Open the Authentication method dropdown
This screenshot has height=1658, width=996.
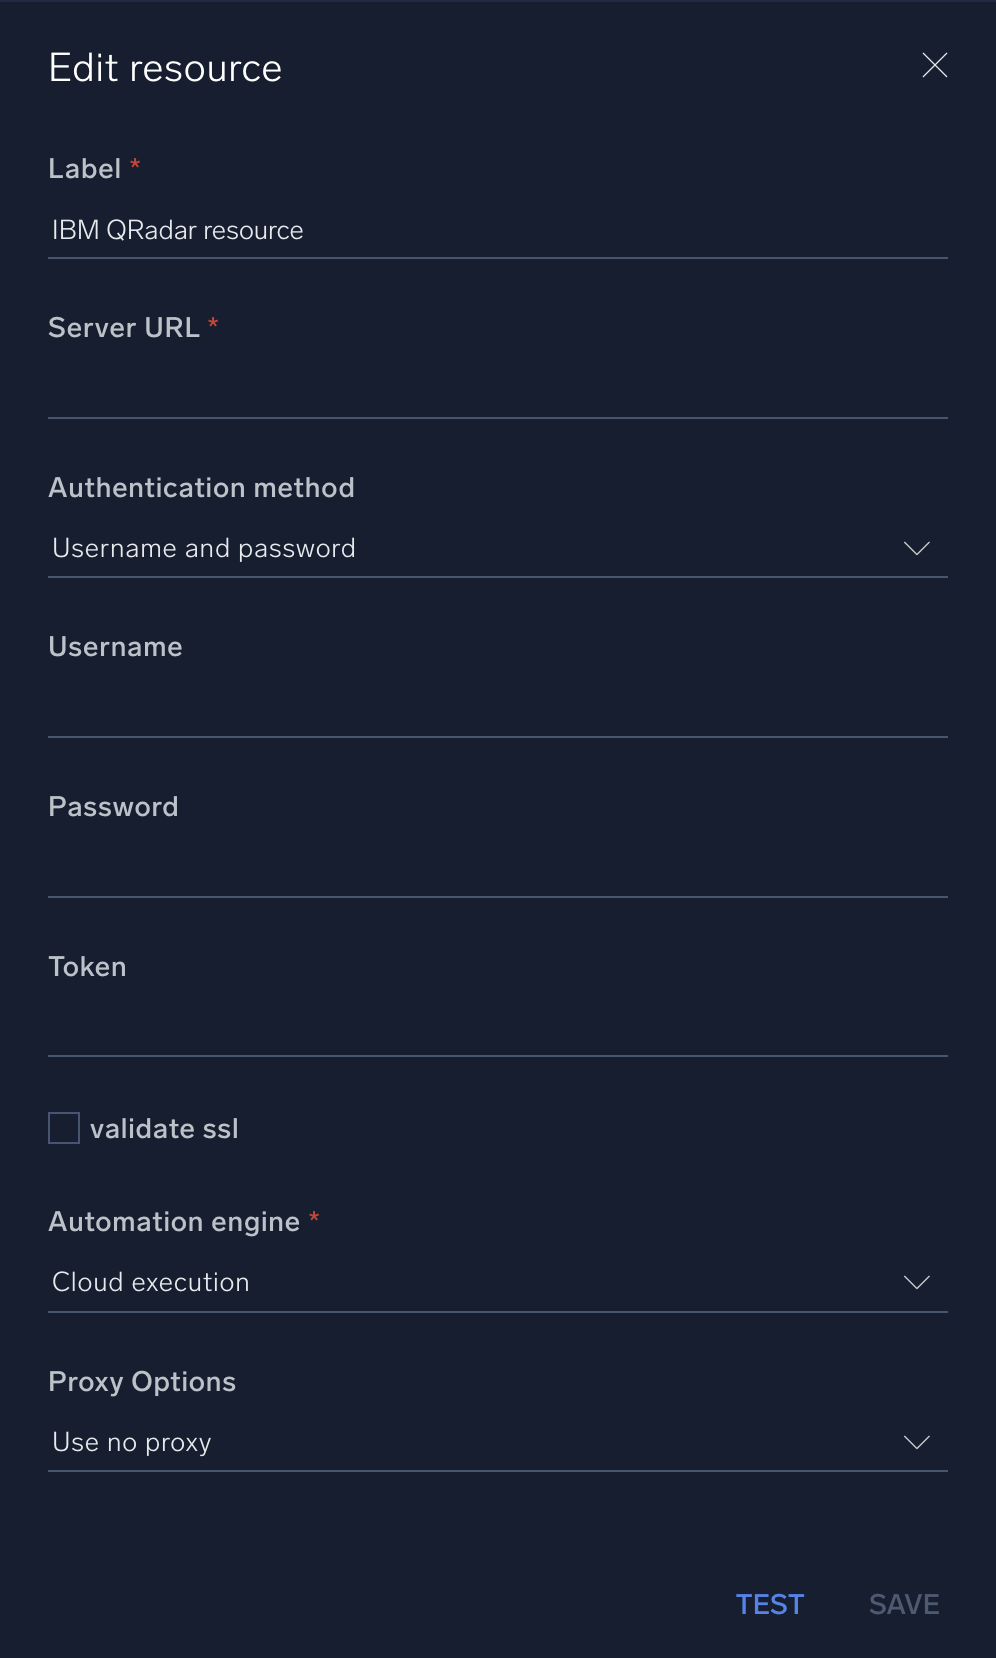(x=497, y=549)
